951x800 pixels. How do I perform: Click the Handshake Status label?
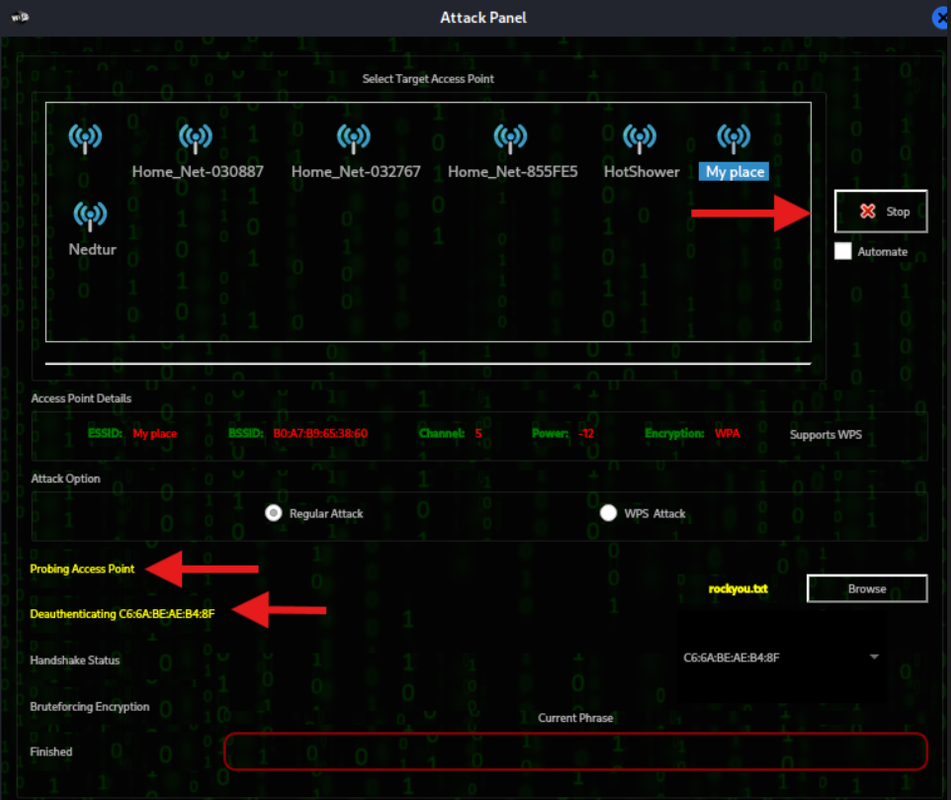75,661
